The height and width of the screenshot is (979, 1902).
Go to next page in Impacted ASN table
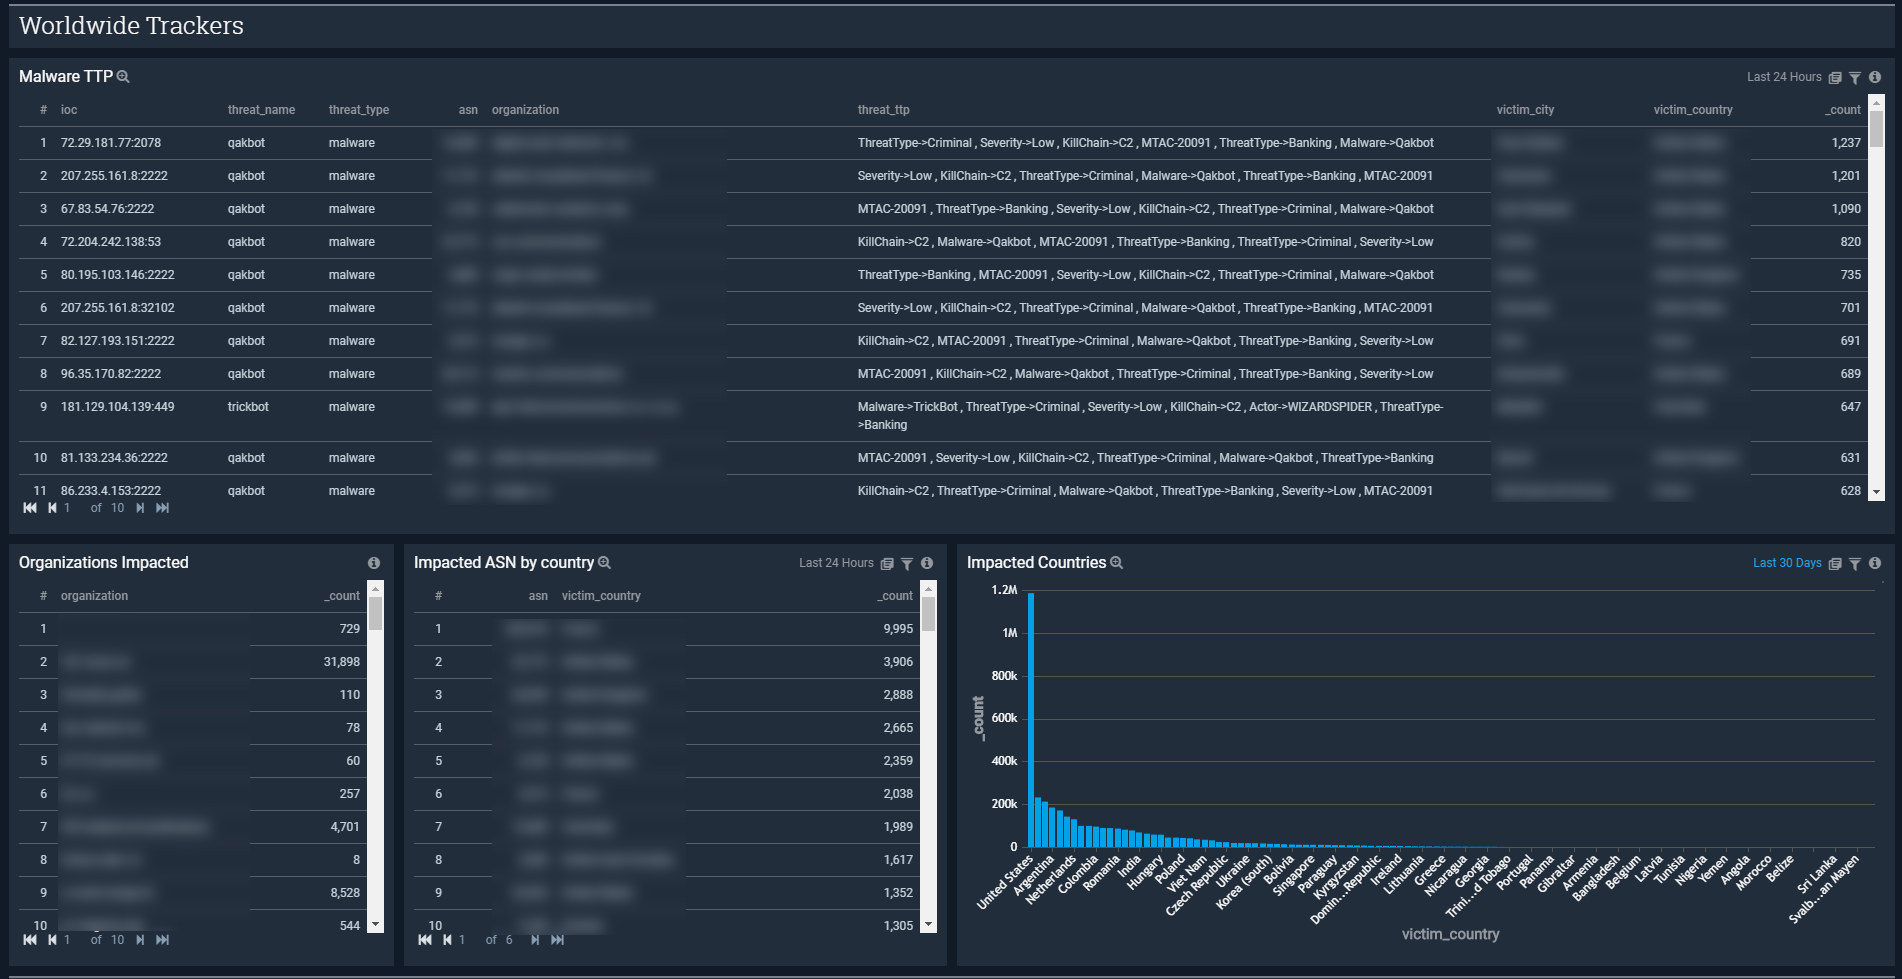[535, 940]
